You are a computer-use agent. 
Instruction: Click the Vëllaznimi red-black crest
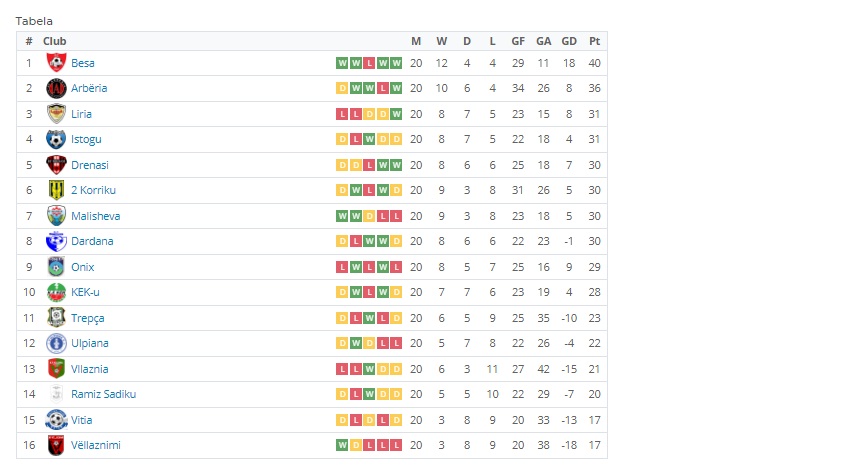pos(56,445)
